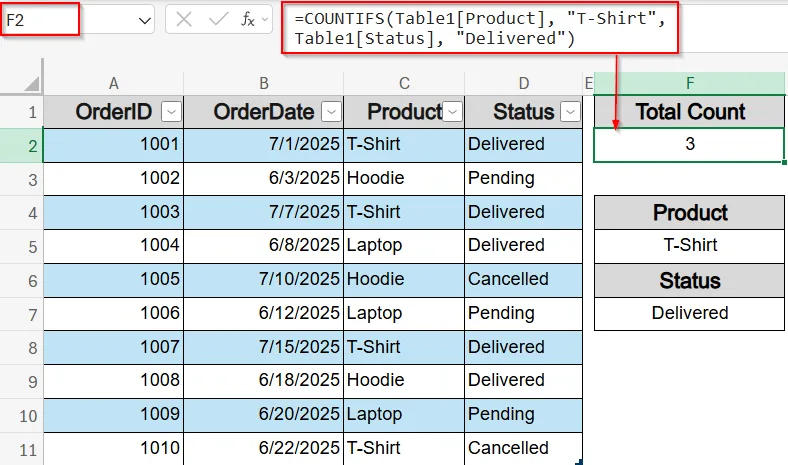Click the Name Box showing F2
Image resolution: width=788 pixels, height=465 pixels.
click(x=40, y=20)
